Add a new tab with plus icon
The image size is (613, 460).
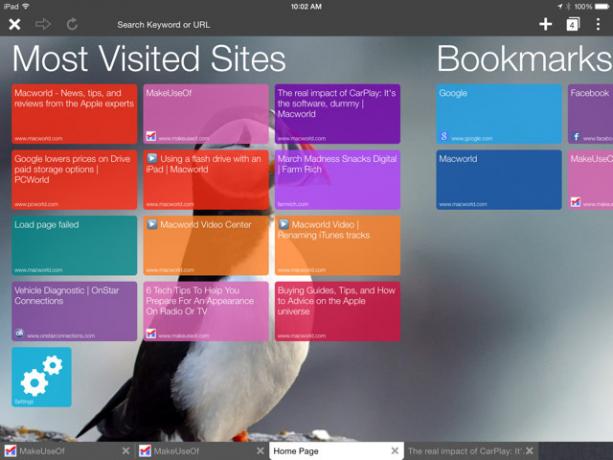tap(545, 24)
